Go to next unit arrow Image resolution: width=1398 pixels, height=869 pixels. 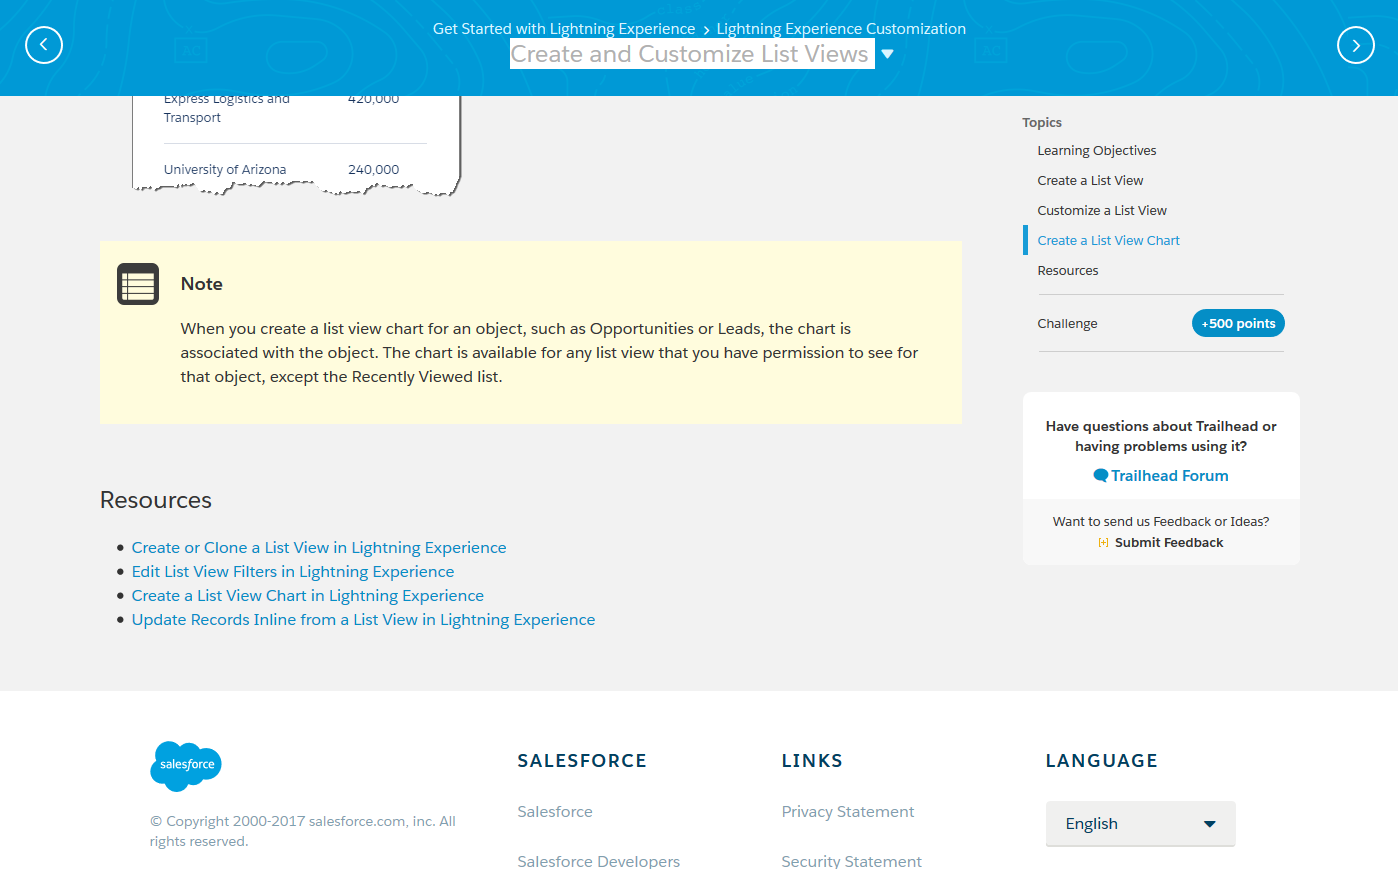(x=1356, y=45)
